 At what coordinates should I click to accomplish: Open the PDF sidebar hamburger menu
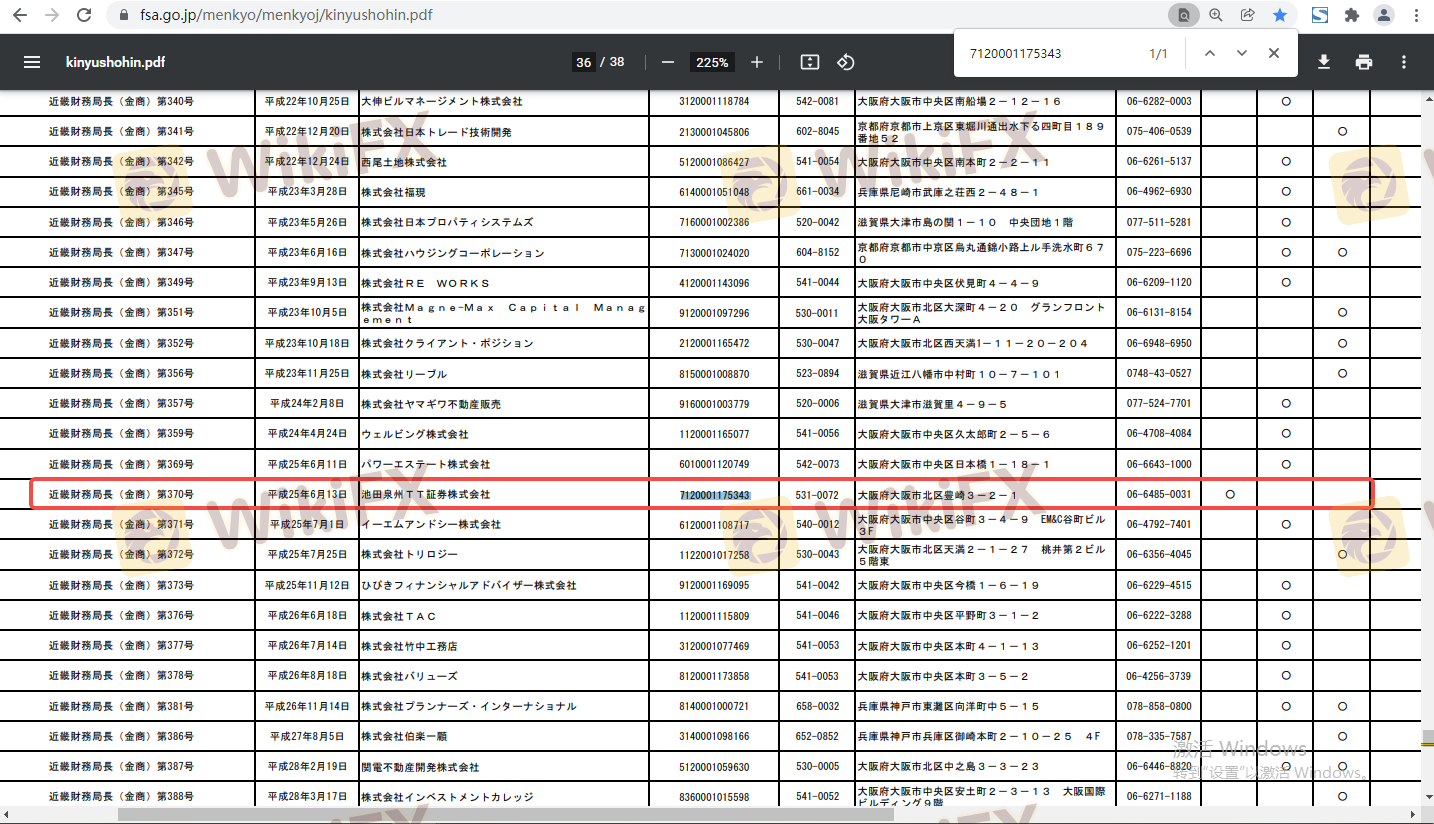tap(32, 62)
